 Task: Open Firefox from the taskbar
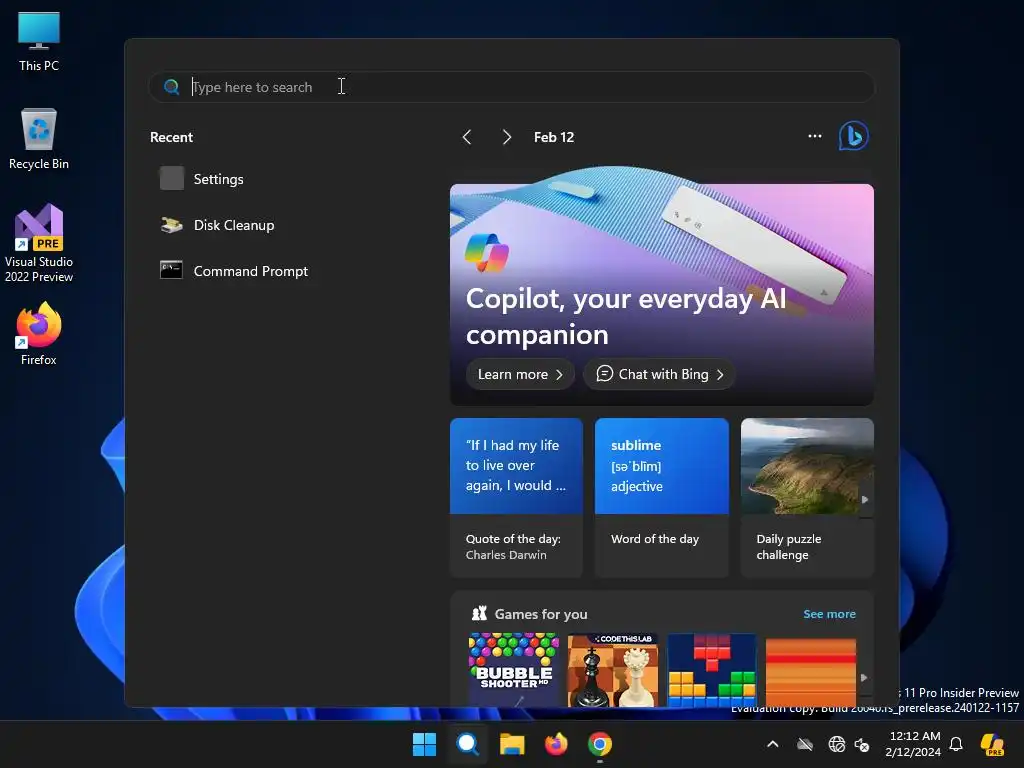pos(556,744)
